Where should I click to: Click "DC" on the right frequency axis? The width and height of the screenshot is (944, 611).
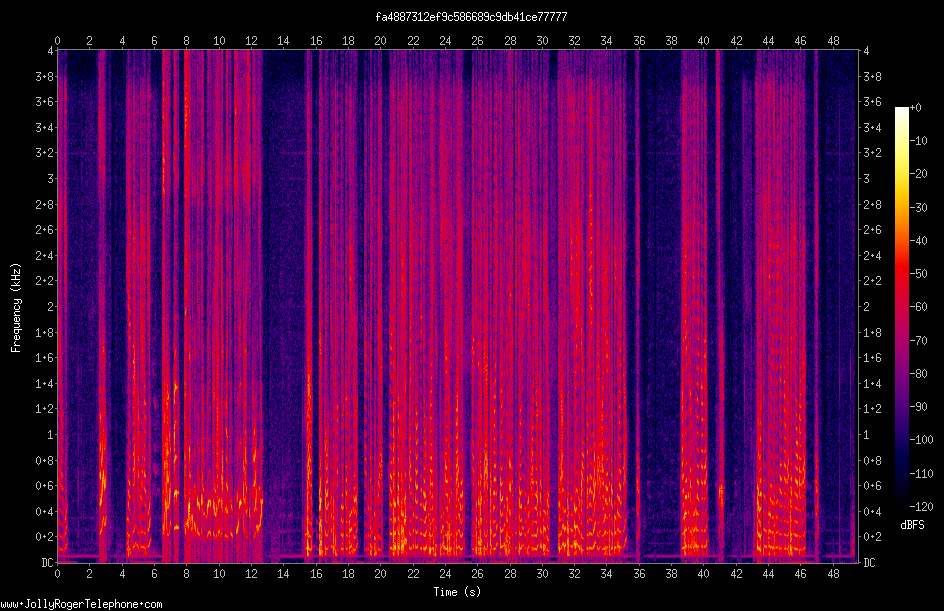click(870, 563)
